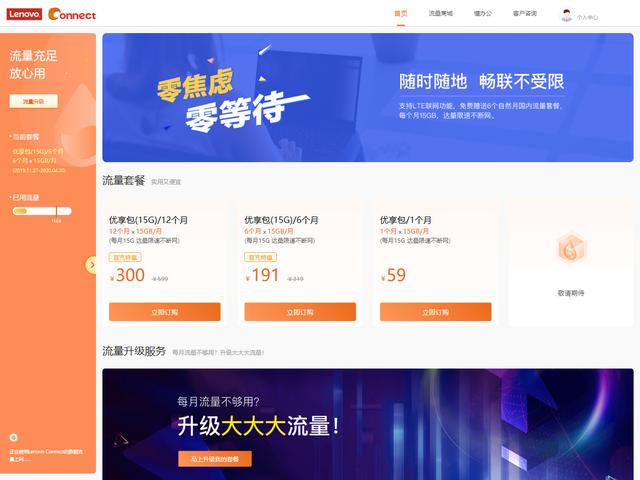The width and height of the screenshot is (640, 480).
Task: Switch to the 首页 home tab
Action: tap(401, 13)
